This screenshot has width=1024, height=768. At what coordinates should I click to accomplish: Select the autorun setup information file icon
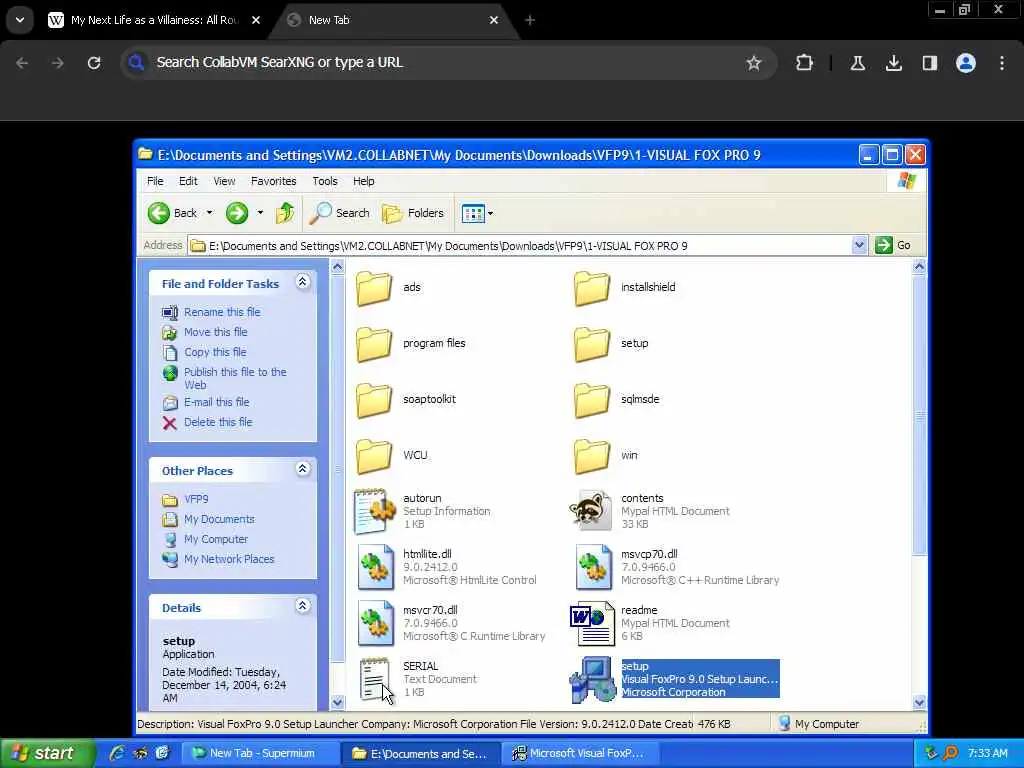tap(375, 511)
